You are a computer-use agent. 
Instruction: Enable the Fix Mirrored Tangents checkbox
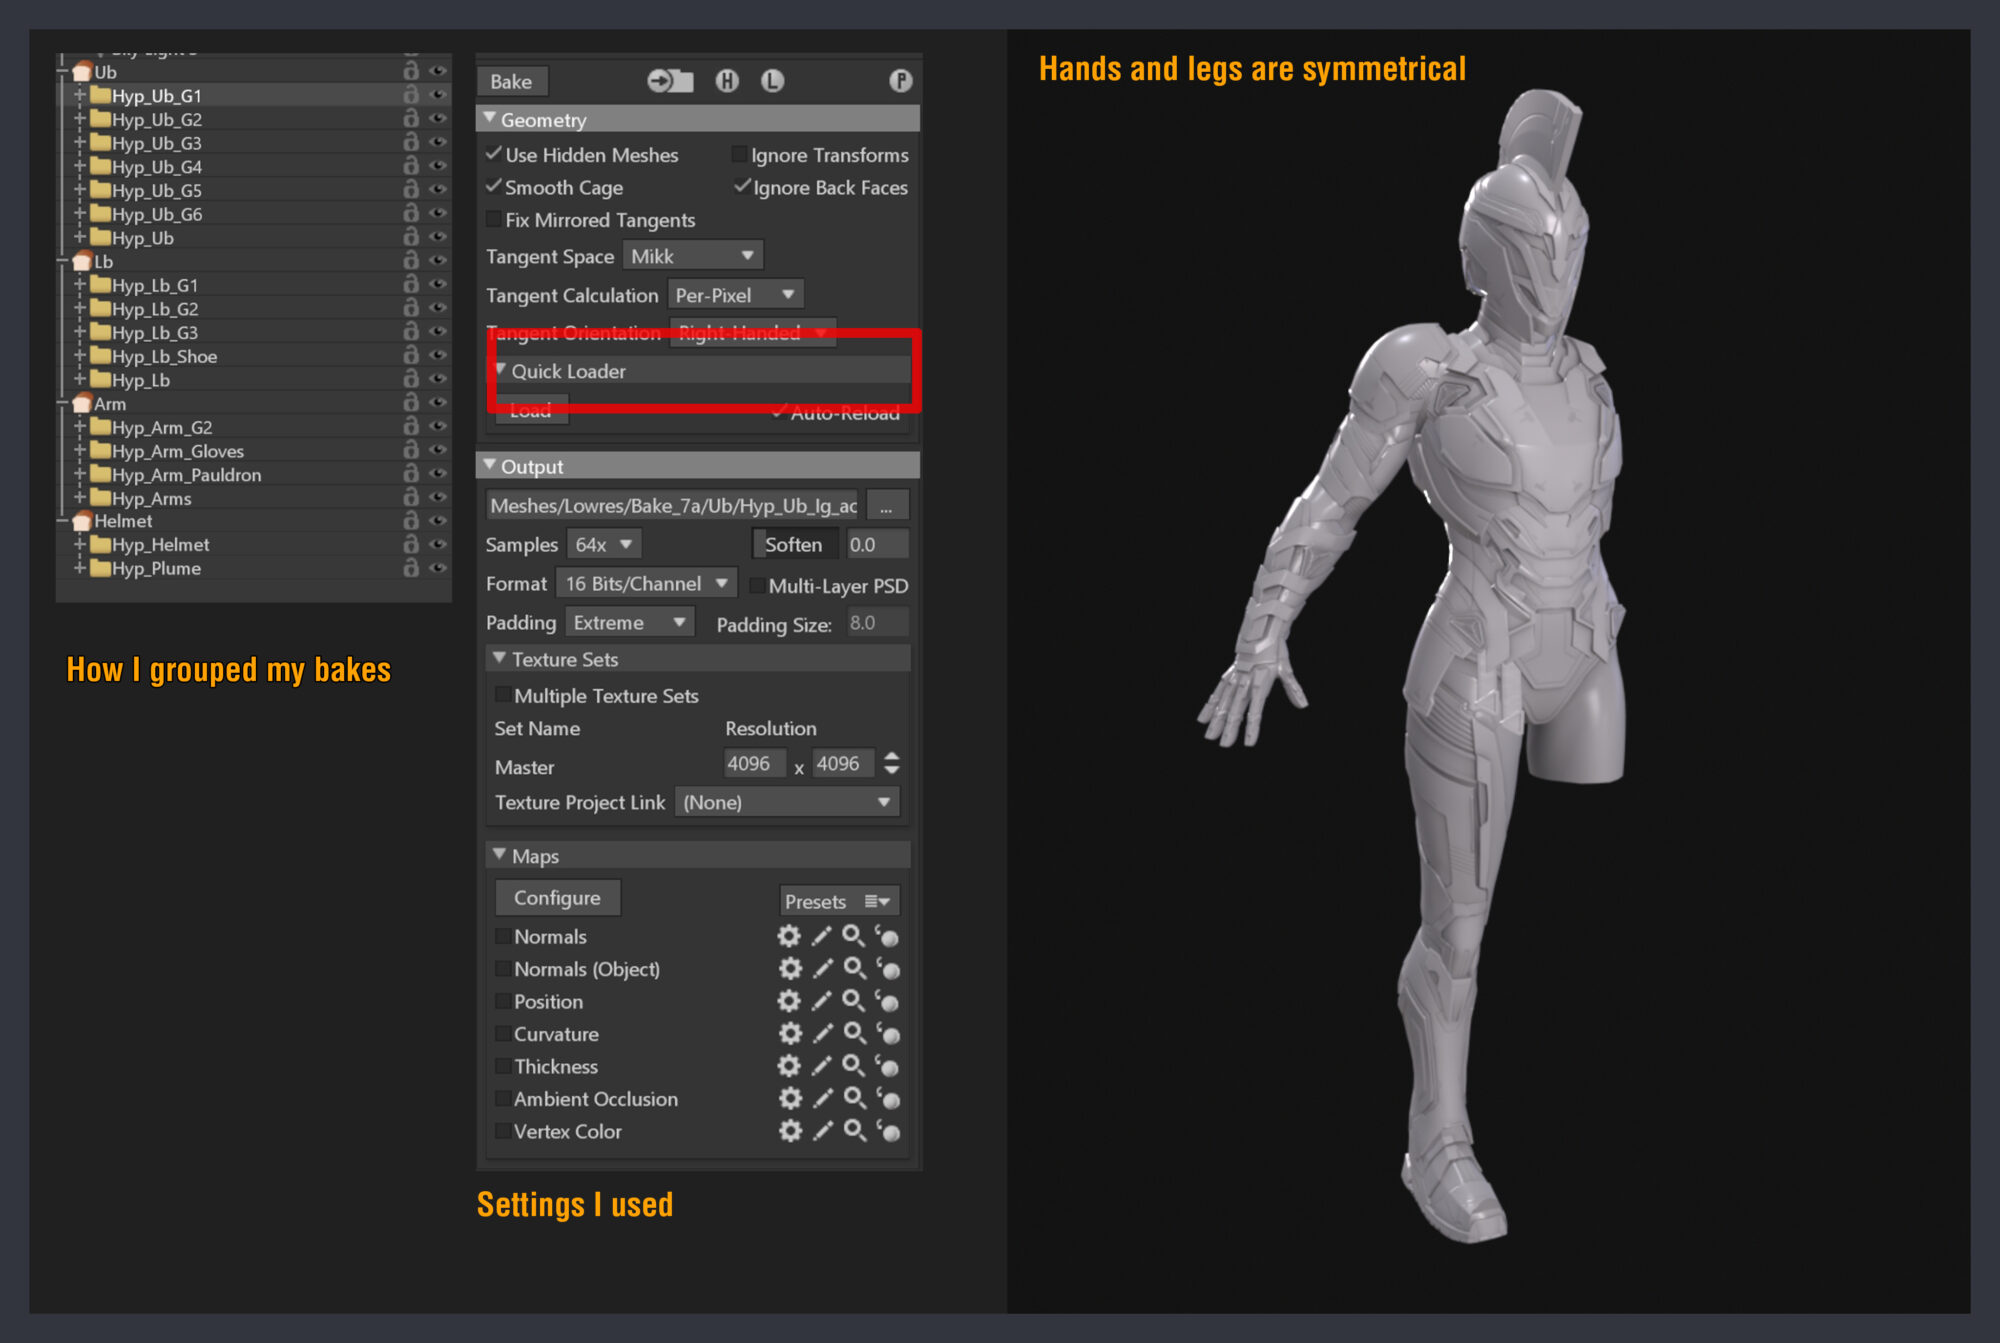[x=494, y=219]
